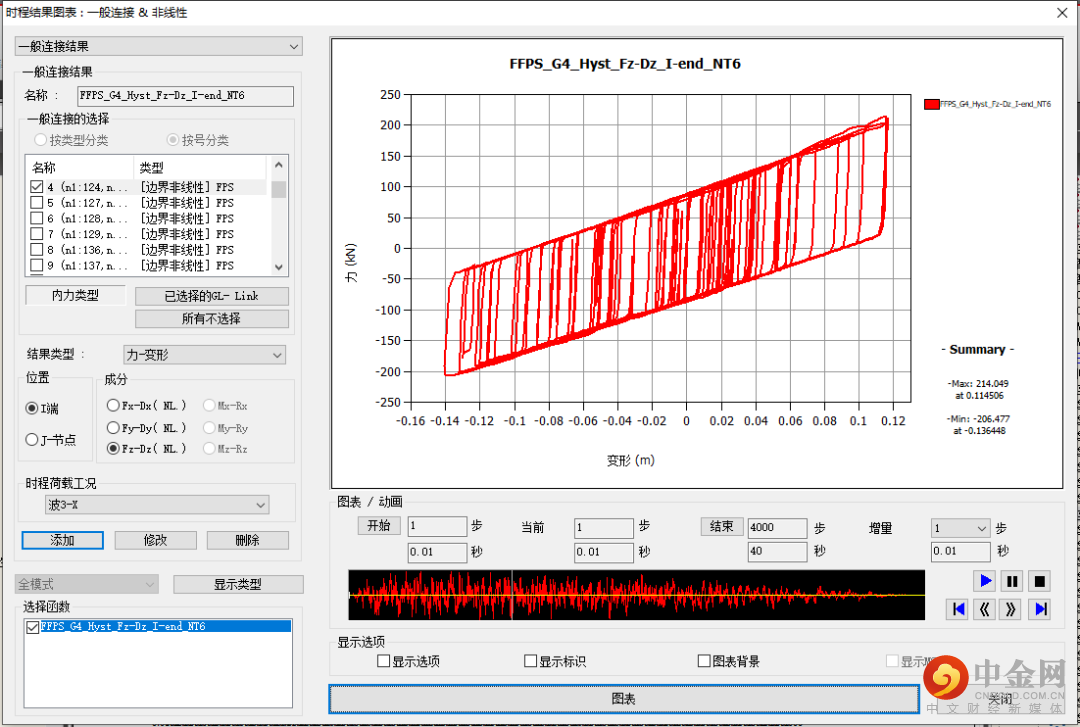Screen dimensions: 1080x727
Task: Enable the 图表背景 checkbox
Action: [x=704, y=661]
